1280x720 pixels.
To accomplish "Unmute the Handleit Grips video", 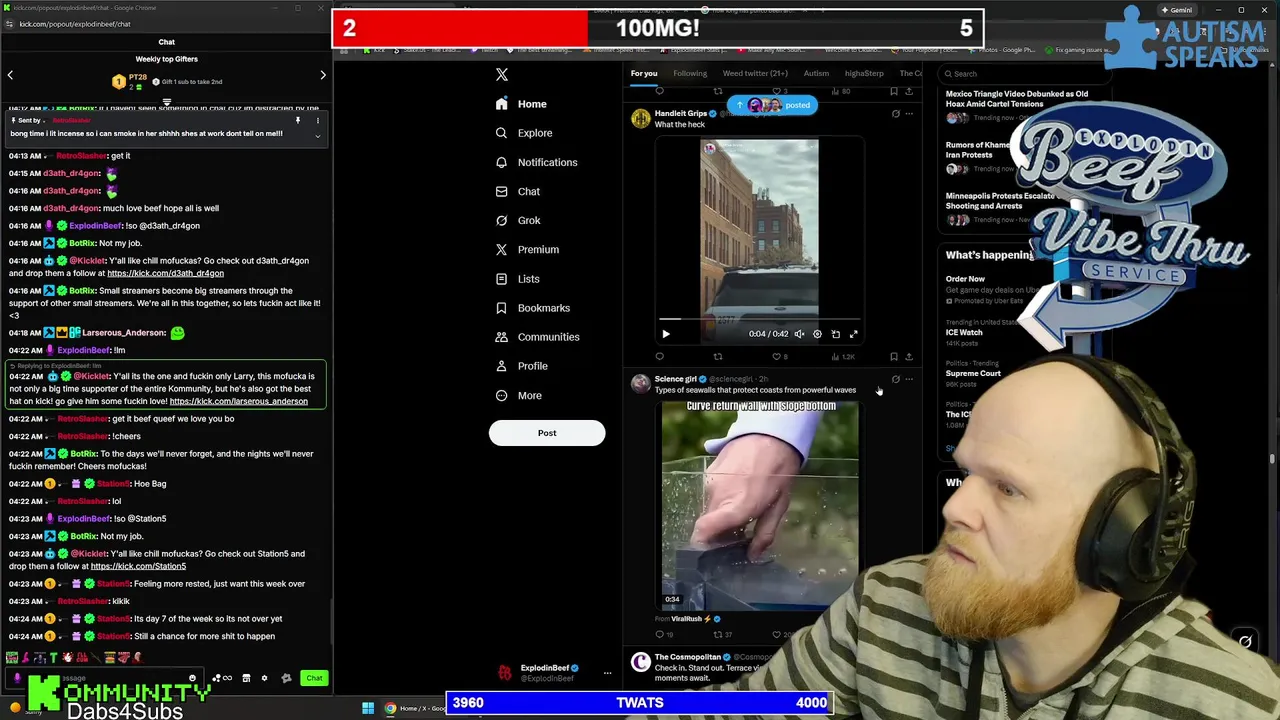I will coord(799,334).
